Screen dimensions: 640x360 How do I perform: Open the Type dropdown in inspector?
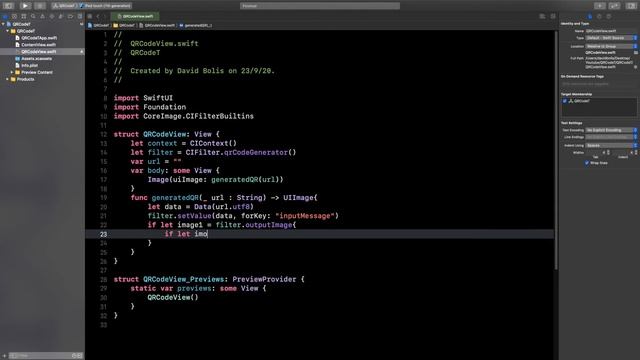coord(611,38)
